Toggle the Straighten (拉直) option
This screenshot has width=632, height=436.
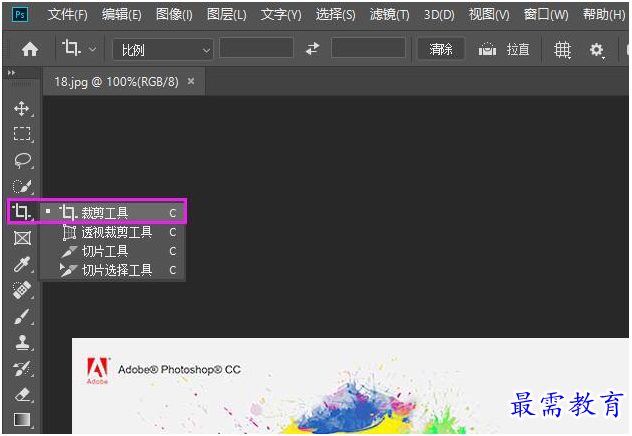pyautogui.click(x=504, y=50)
